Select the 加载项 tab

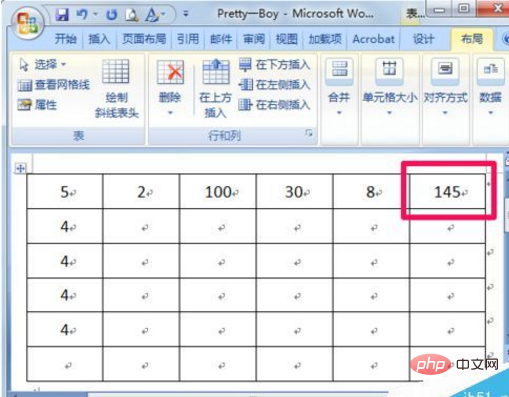[325, 39]
